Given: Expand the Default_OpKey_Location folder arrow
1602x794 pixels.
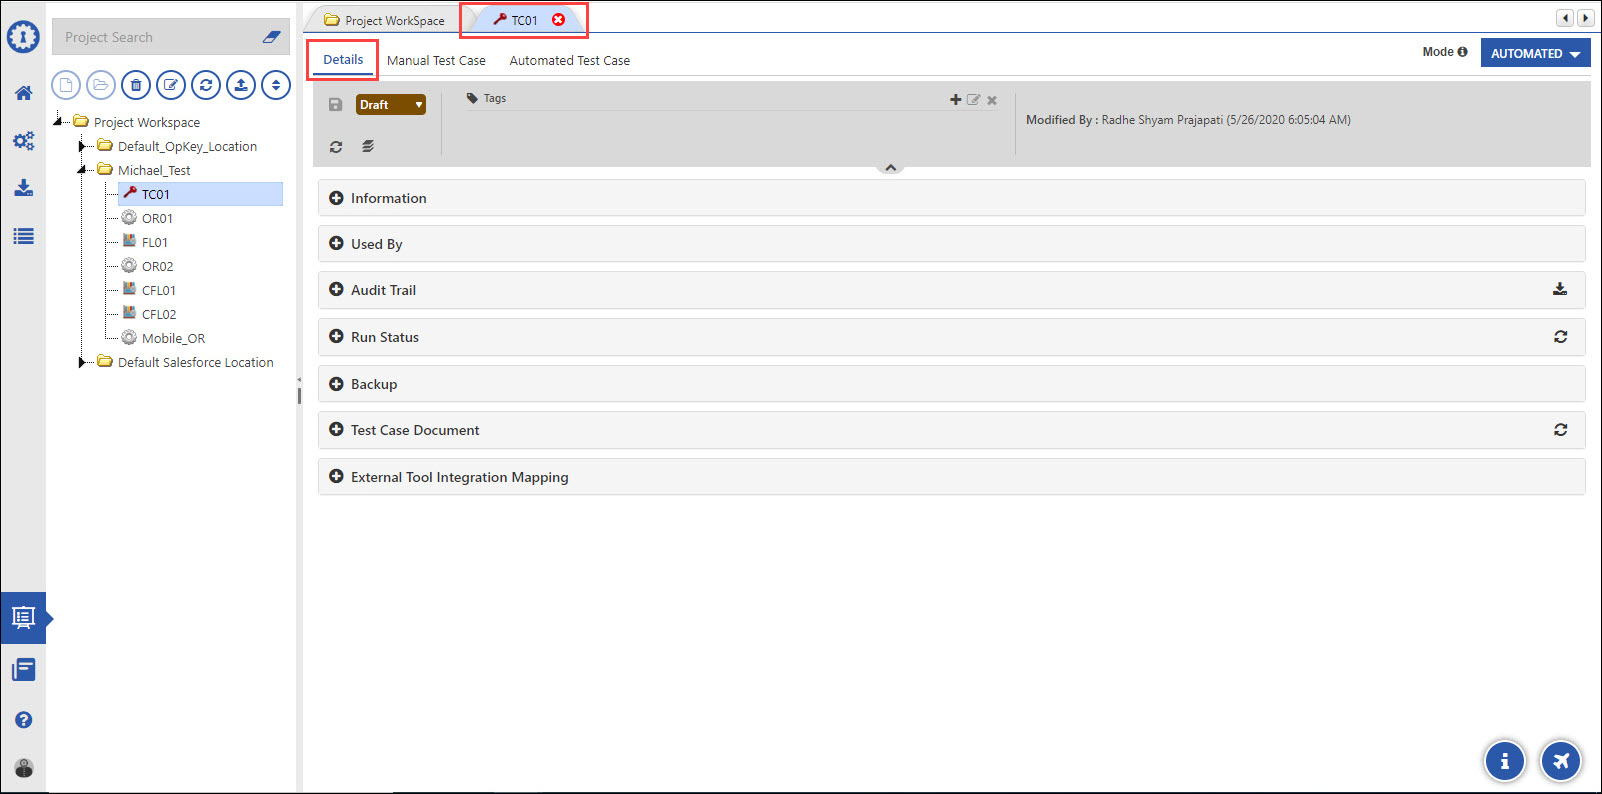Looking at the screenshot, I should click(x=82, y=146).
